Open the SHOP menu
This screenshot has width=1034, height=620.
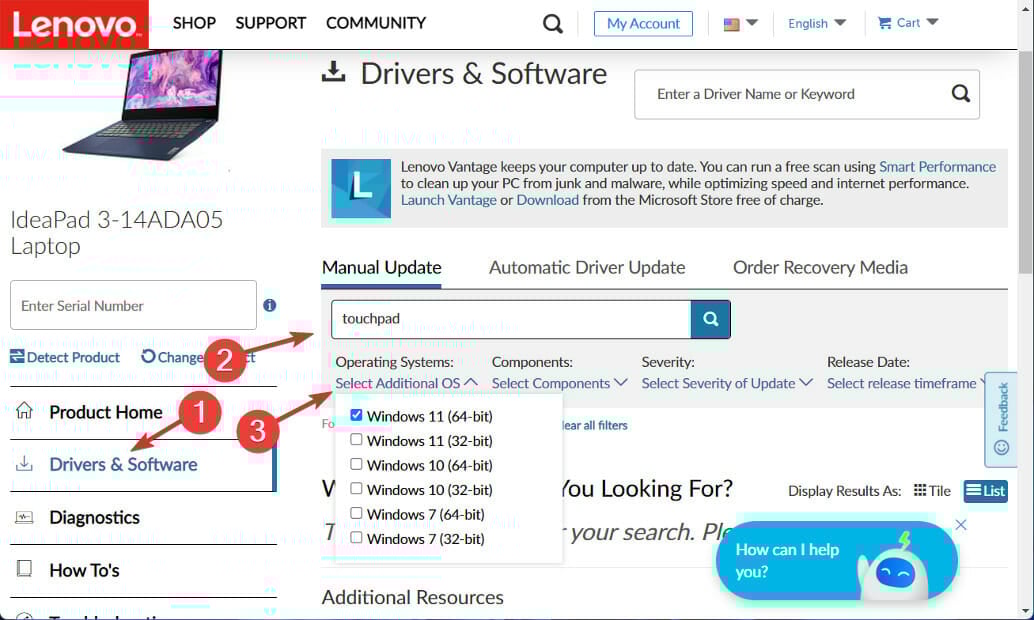click(194, 23)
